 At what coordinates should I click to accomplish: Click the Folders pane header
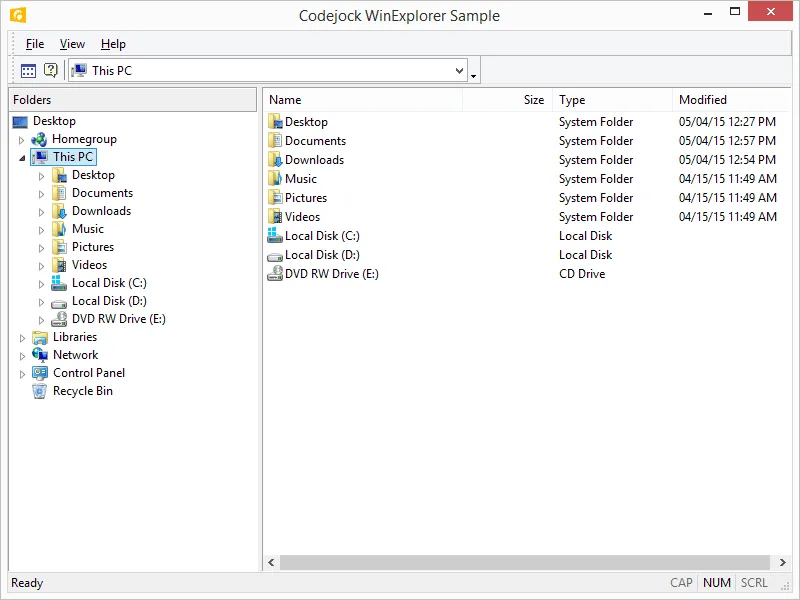[x=133, y=100]
